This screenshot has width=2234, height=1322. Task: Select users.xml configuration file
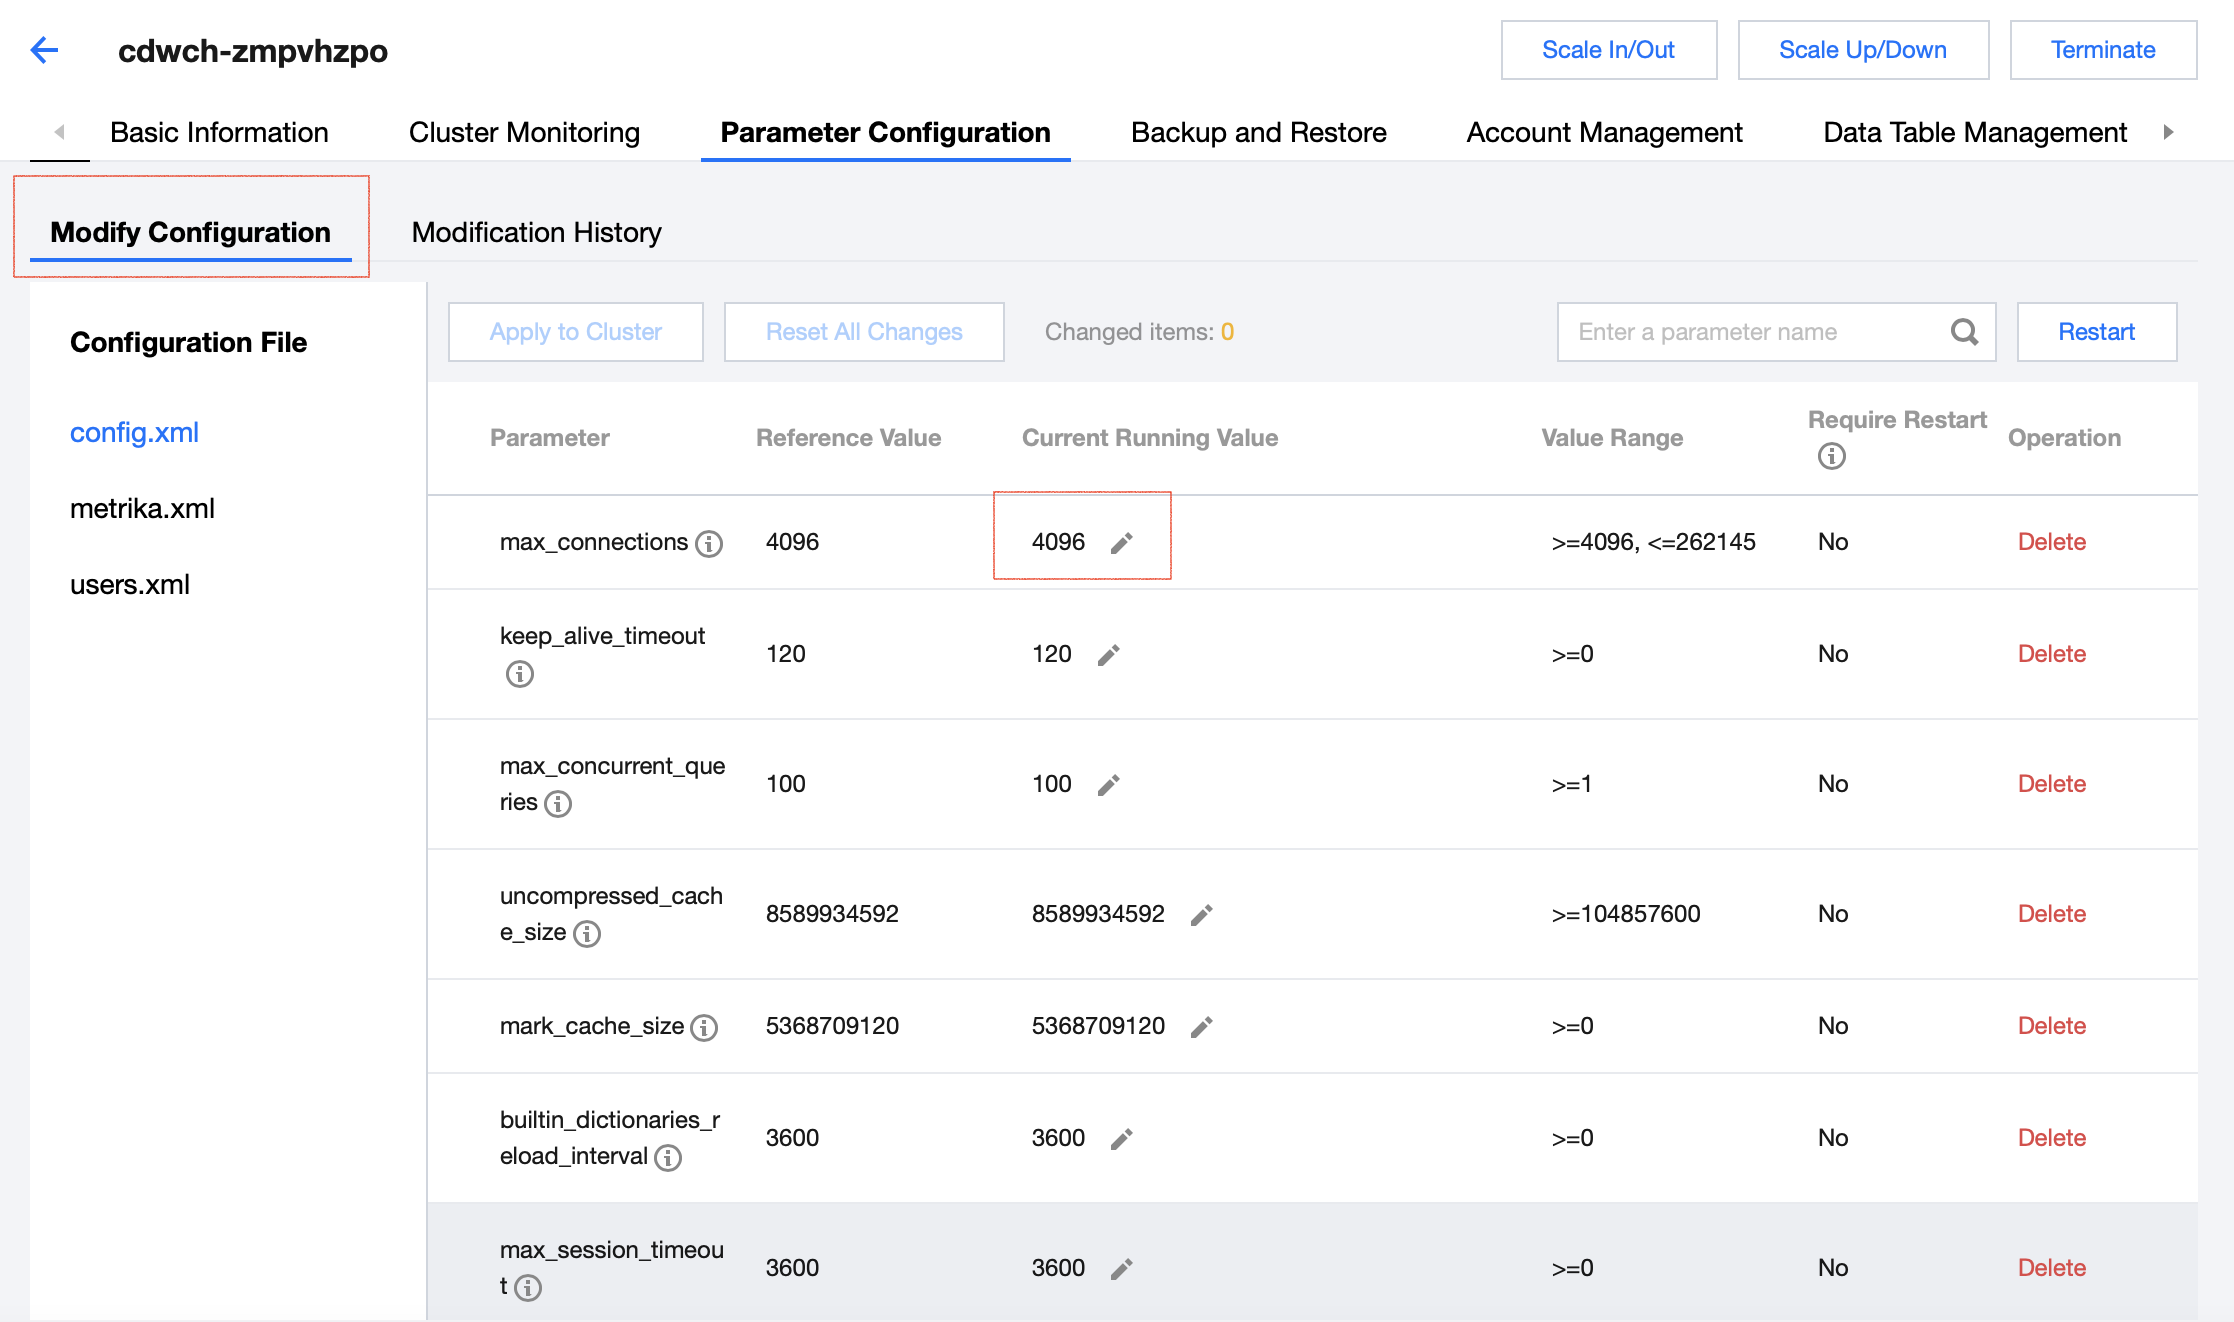[x=130, y=584]
